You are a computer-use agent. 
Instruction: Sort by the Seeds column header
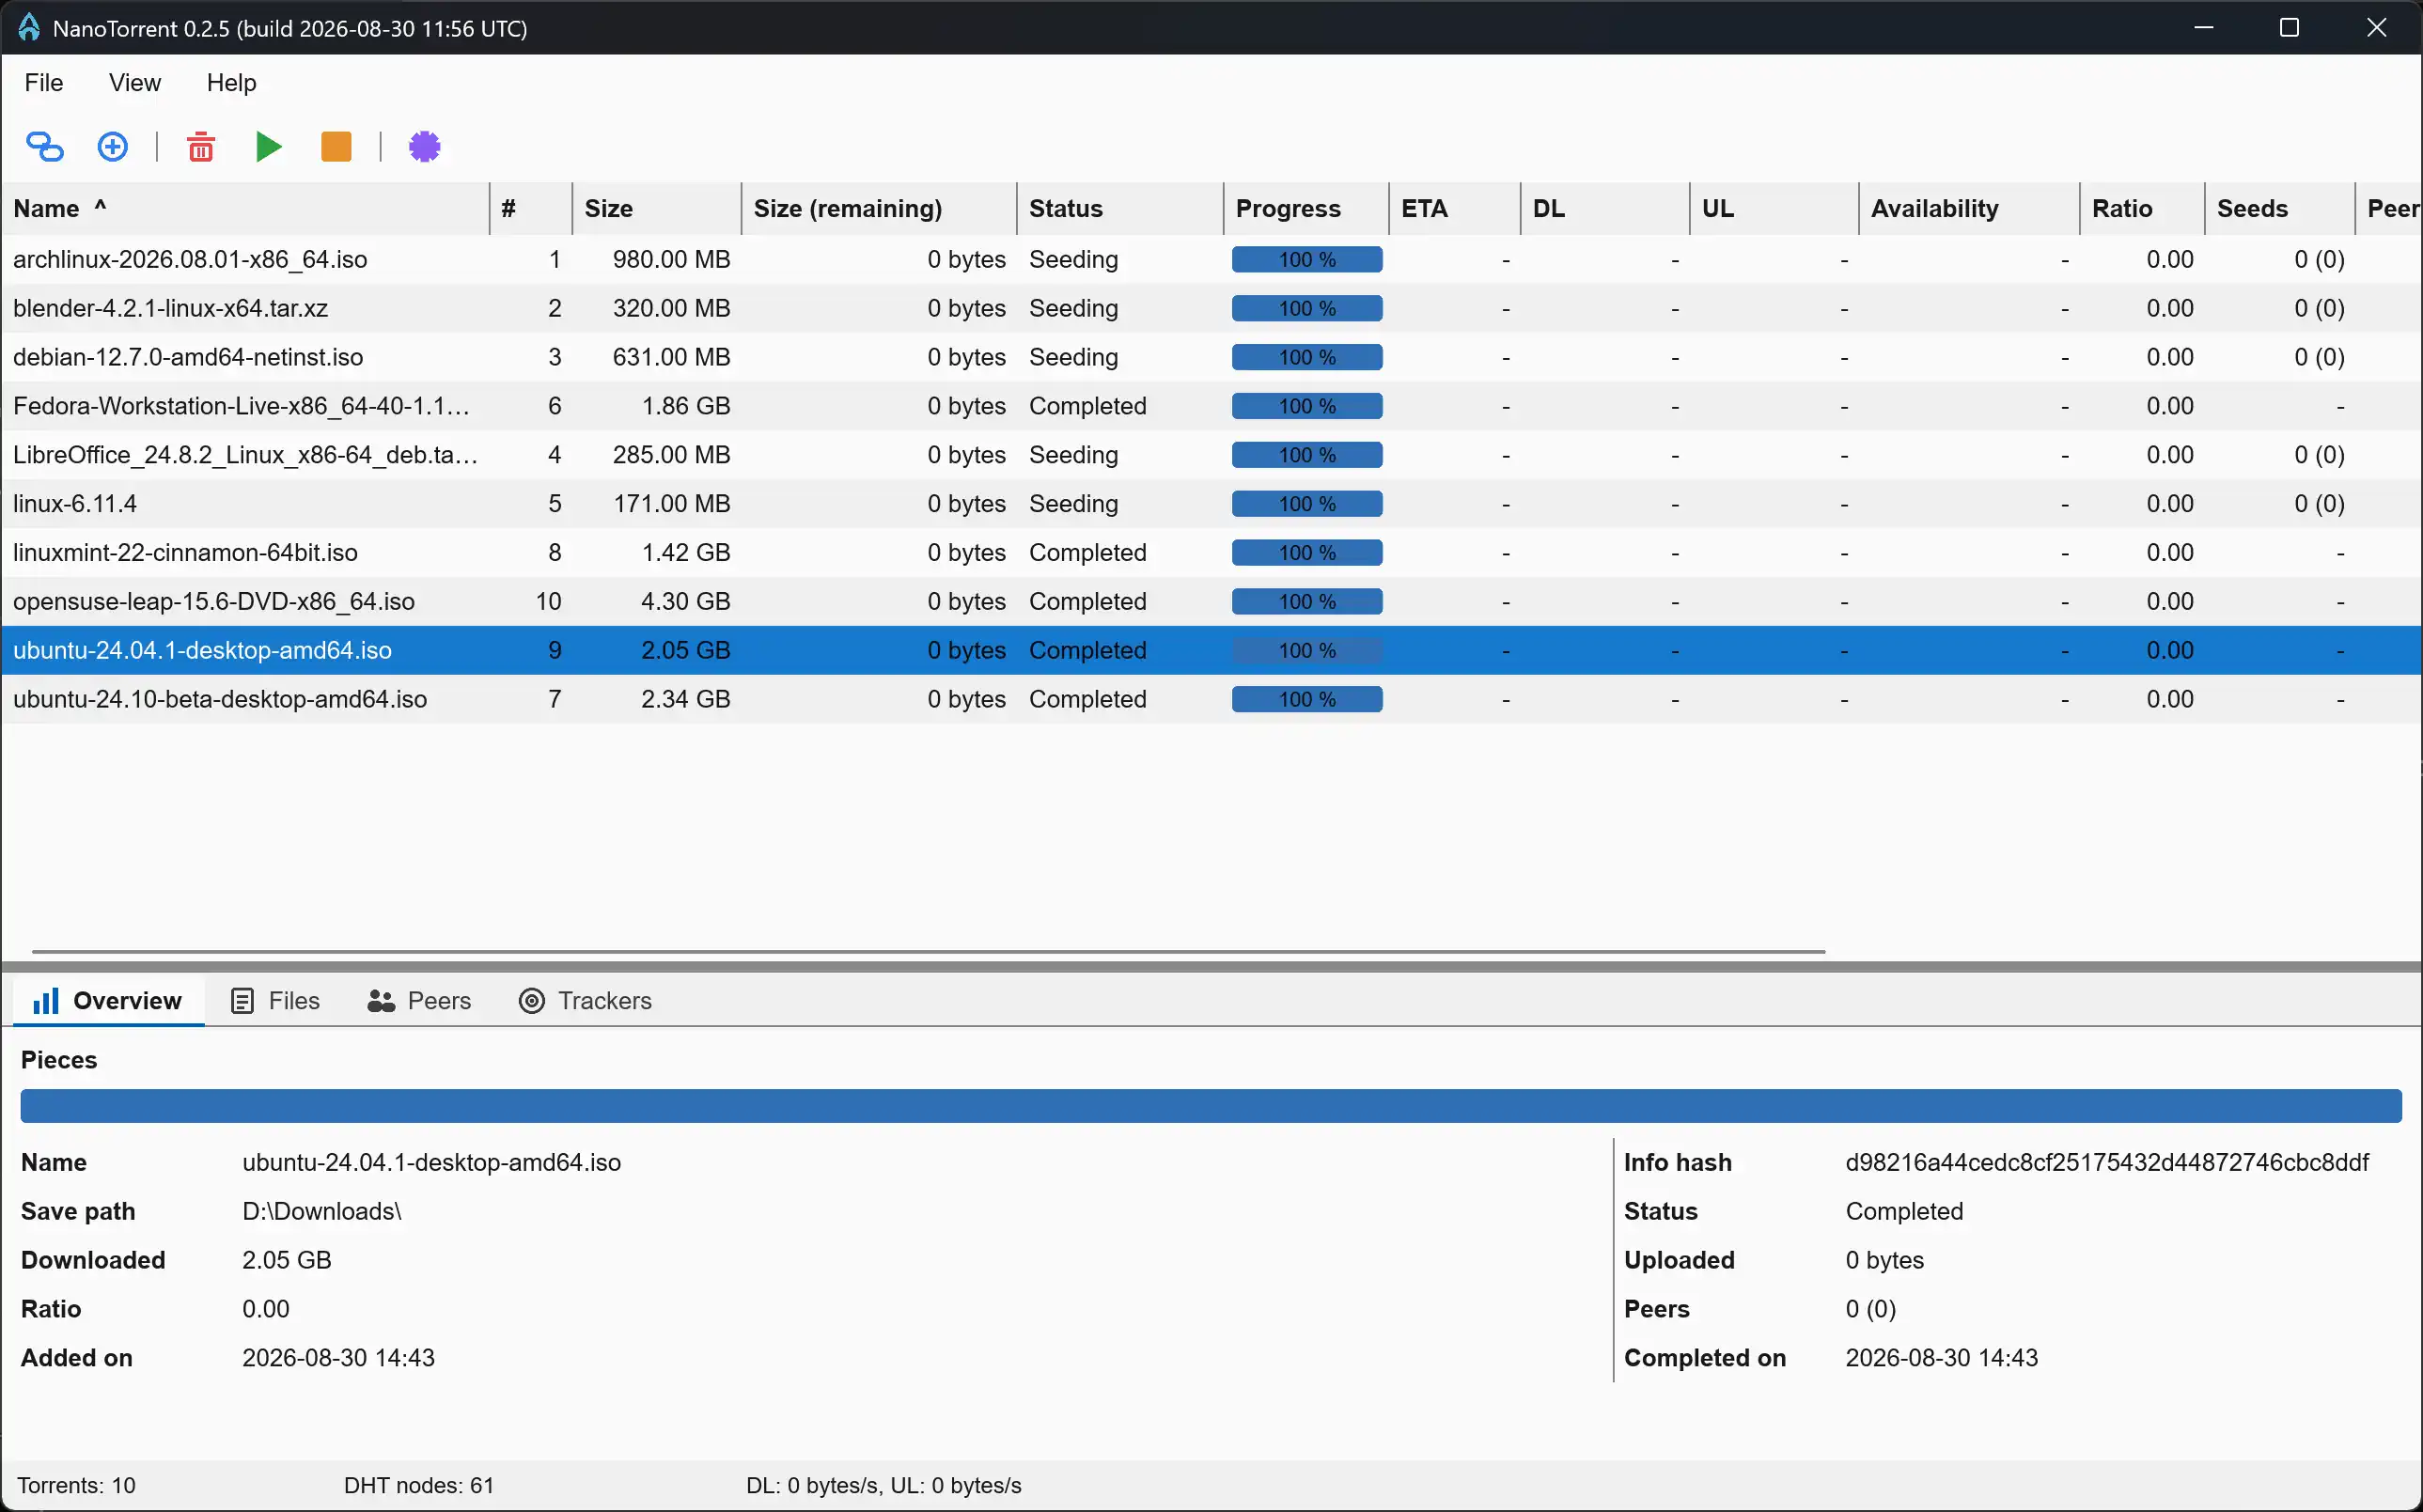click(x=2279, y=209)
